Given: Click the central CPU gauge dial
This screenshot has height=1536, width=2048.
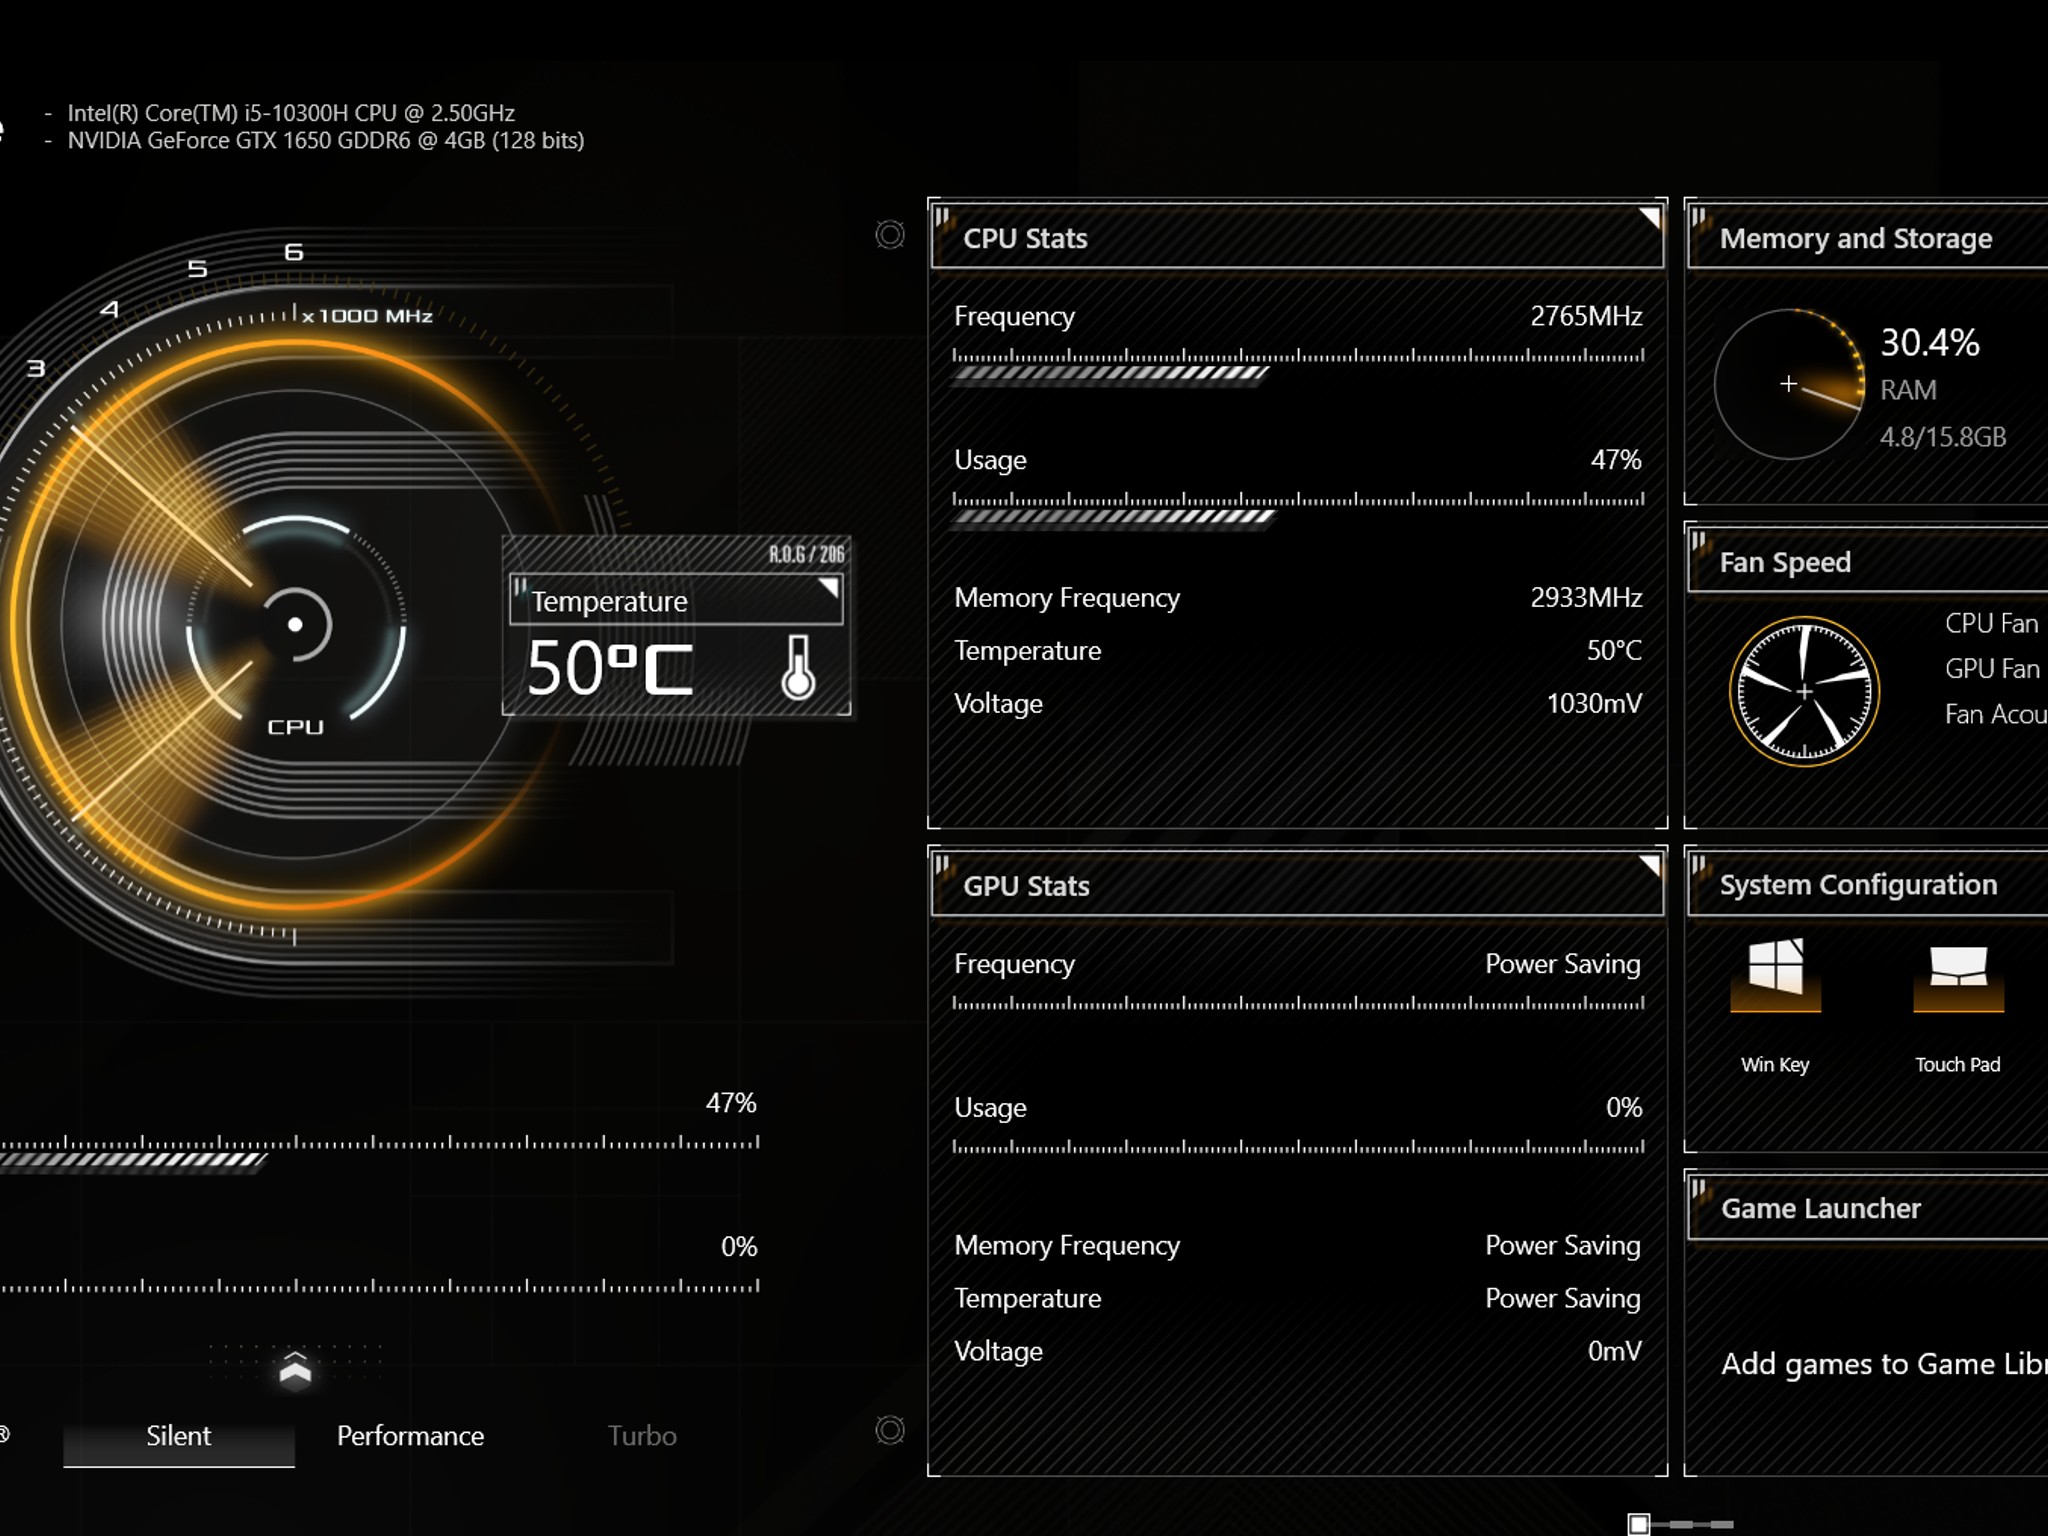Looking at the screenshot, I should point(295,624).
